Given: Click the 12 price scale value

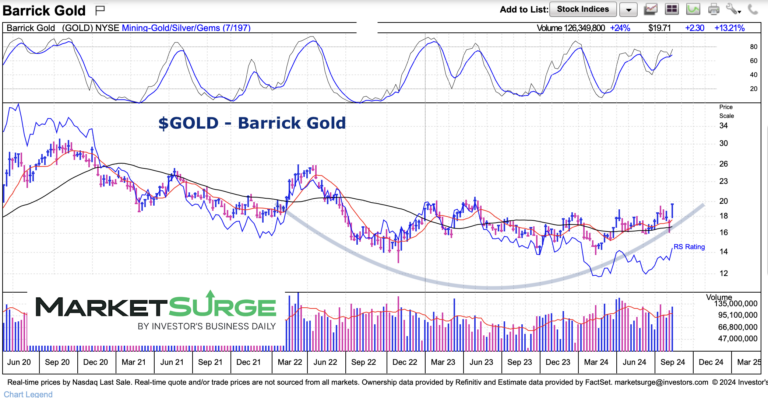Looking at the screenshot, I should pyautogui.click(x=723, y=273).
